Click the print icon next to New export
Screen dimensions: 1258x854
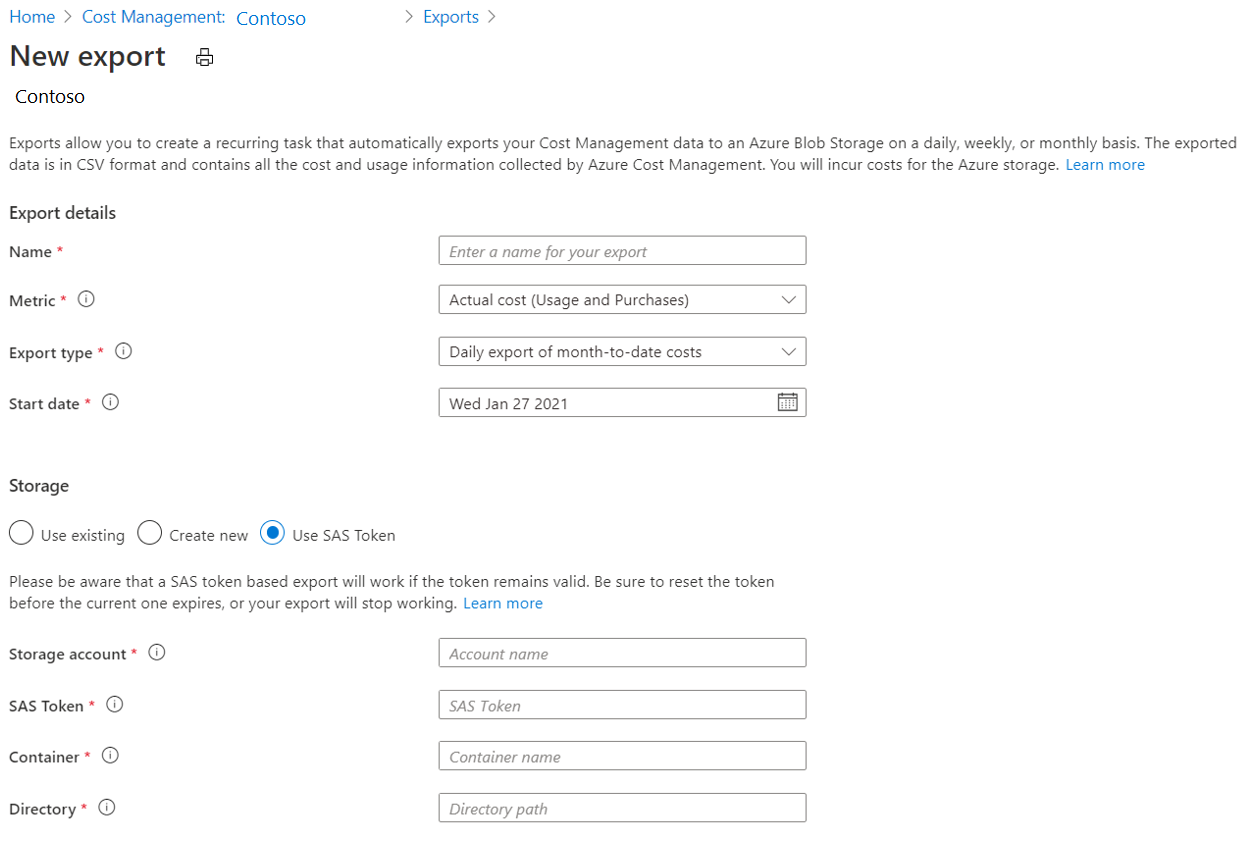pos(204,58)
